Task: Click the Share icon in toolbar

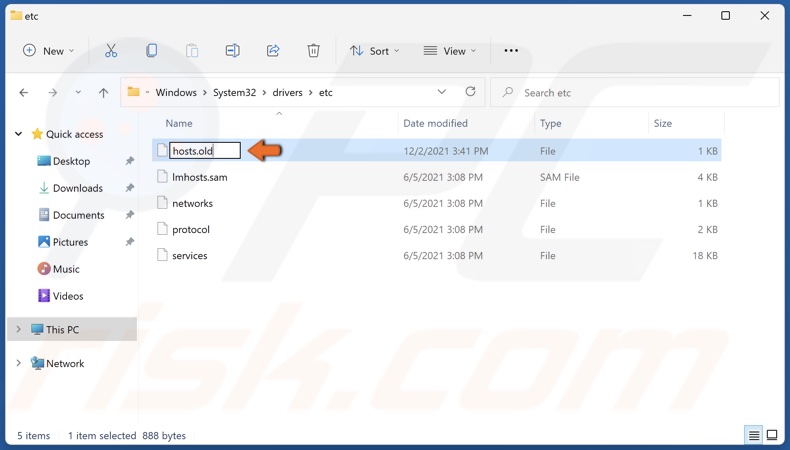Action: tap(273, 51)
